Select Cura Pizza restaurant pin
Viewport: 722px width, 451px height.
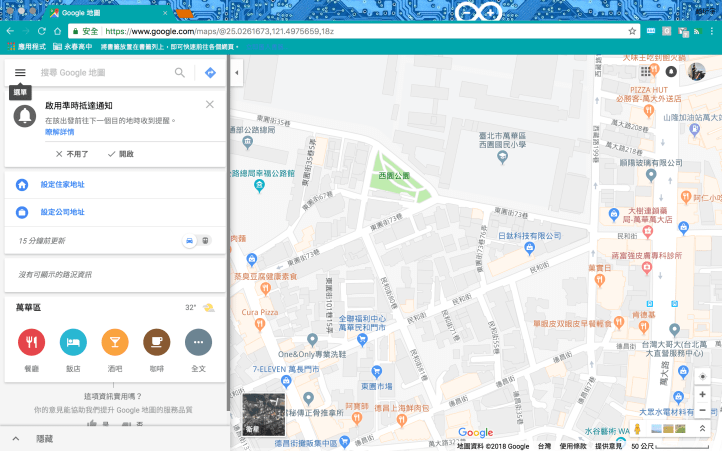pos(260,324)
